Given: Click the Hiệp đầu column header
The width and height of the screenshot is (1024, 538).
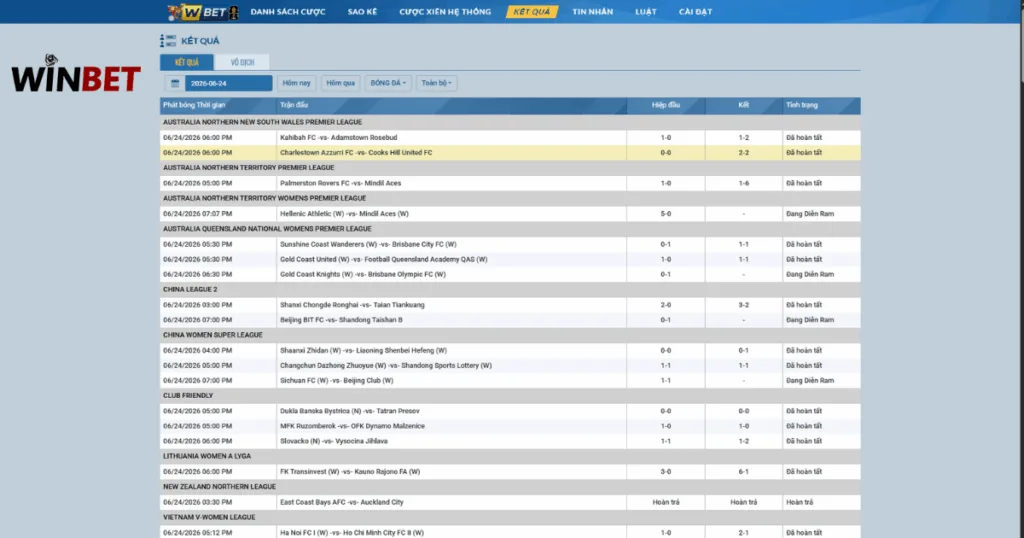Looking at the screenshot, I should [x=665, y=105].
